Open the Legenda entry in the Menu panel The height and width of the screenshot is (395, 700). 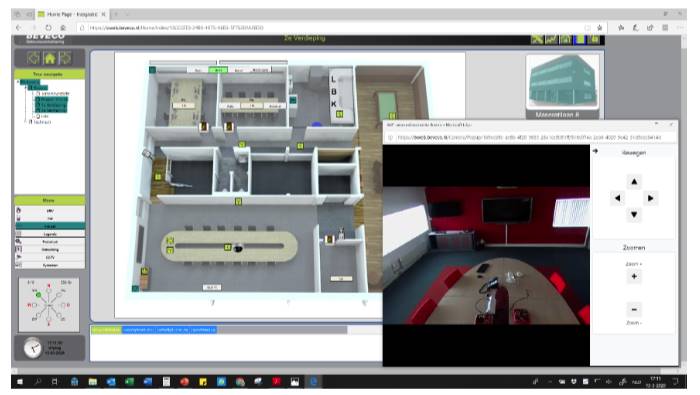tap(50, 234)
